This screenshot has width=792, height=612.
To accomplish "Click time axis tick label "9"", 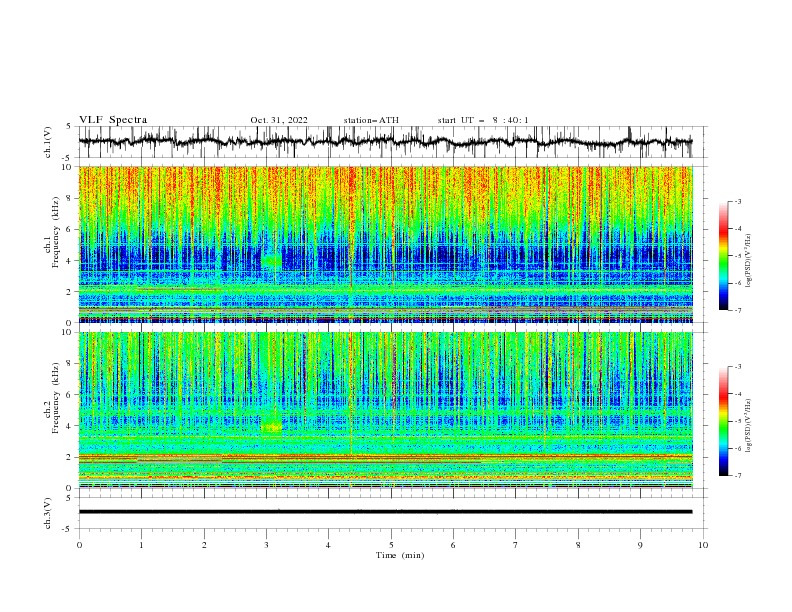I will (x=640, y=545).
